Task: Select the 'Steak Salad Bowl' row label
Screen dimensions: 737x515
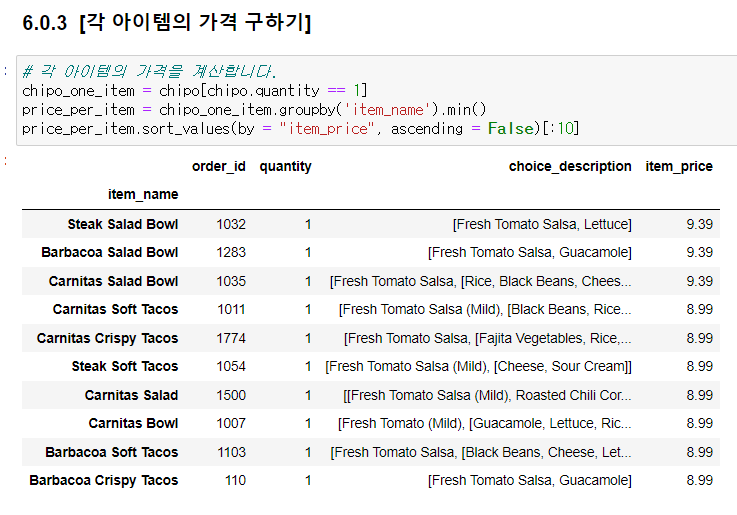Action: (x=123, y=224)
